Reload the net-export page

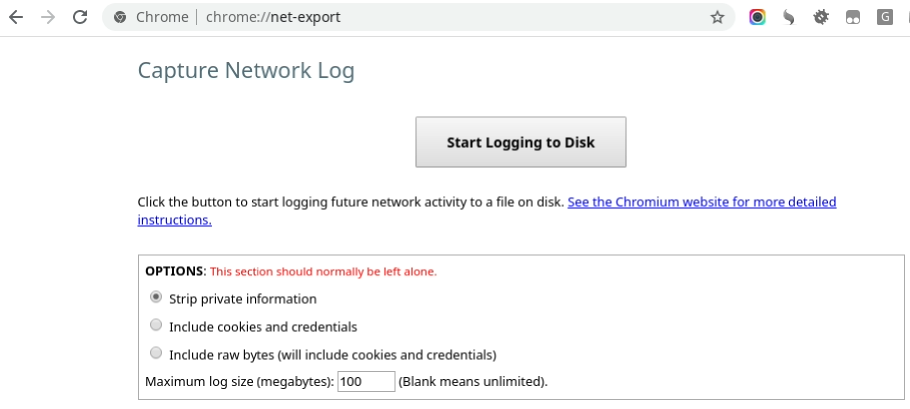click(80, 17)
